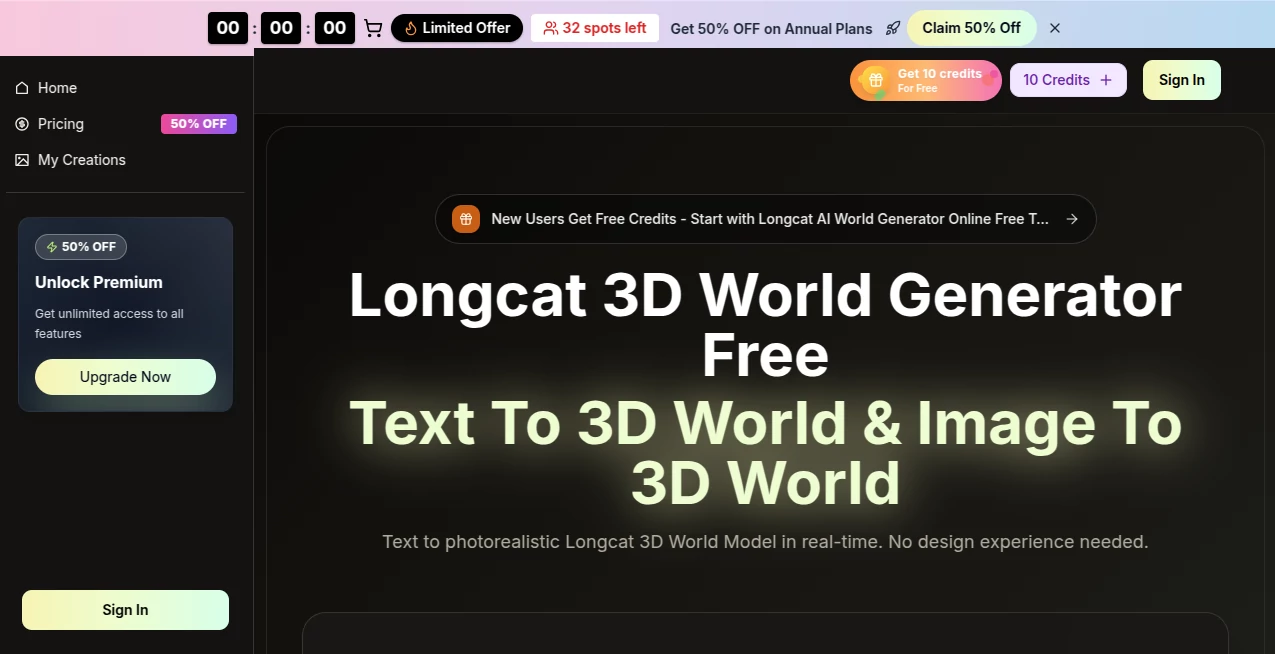1275x654 pixels.
Task: Expand the free credits banner via its arrow
Action: point(1072,218)
